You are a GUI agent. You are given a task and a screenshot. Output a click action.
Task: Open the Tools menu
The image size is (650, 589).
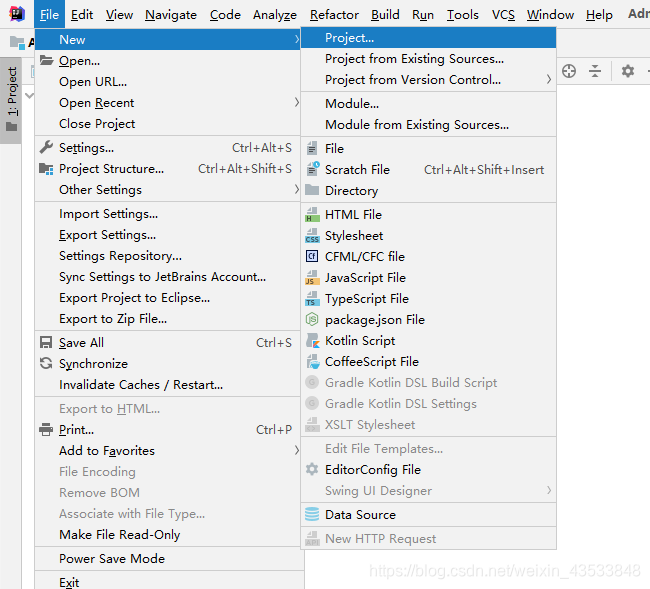[x=463, y=15]
